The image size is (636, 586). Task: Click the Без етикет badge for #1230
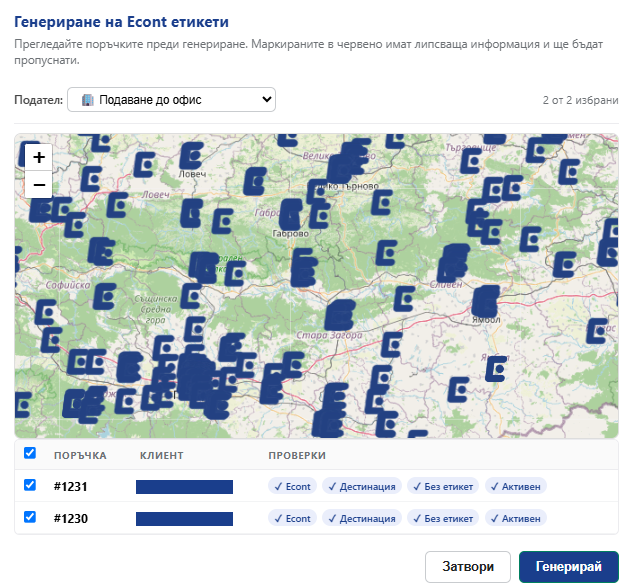click(x=443, y=518)
